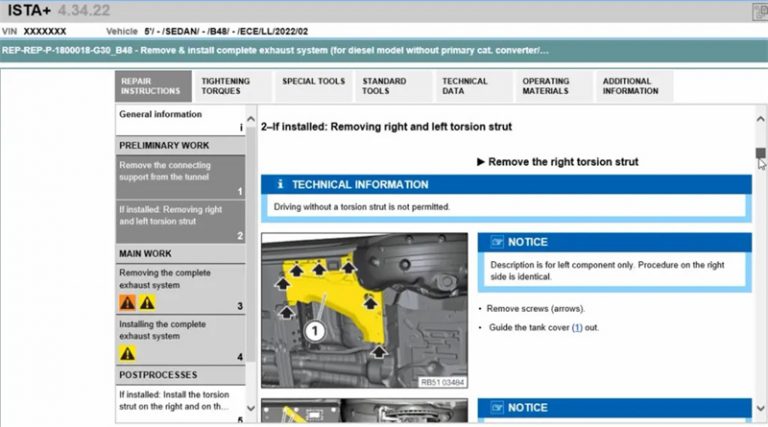This screenshot has width=768, height=427.
Task: Open the Technical Data tab
Action: [465, 86]
